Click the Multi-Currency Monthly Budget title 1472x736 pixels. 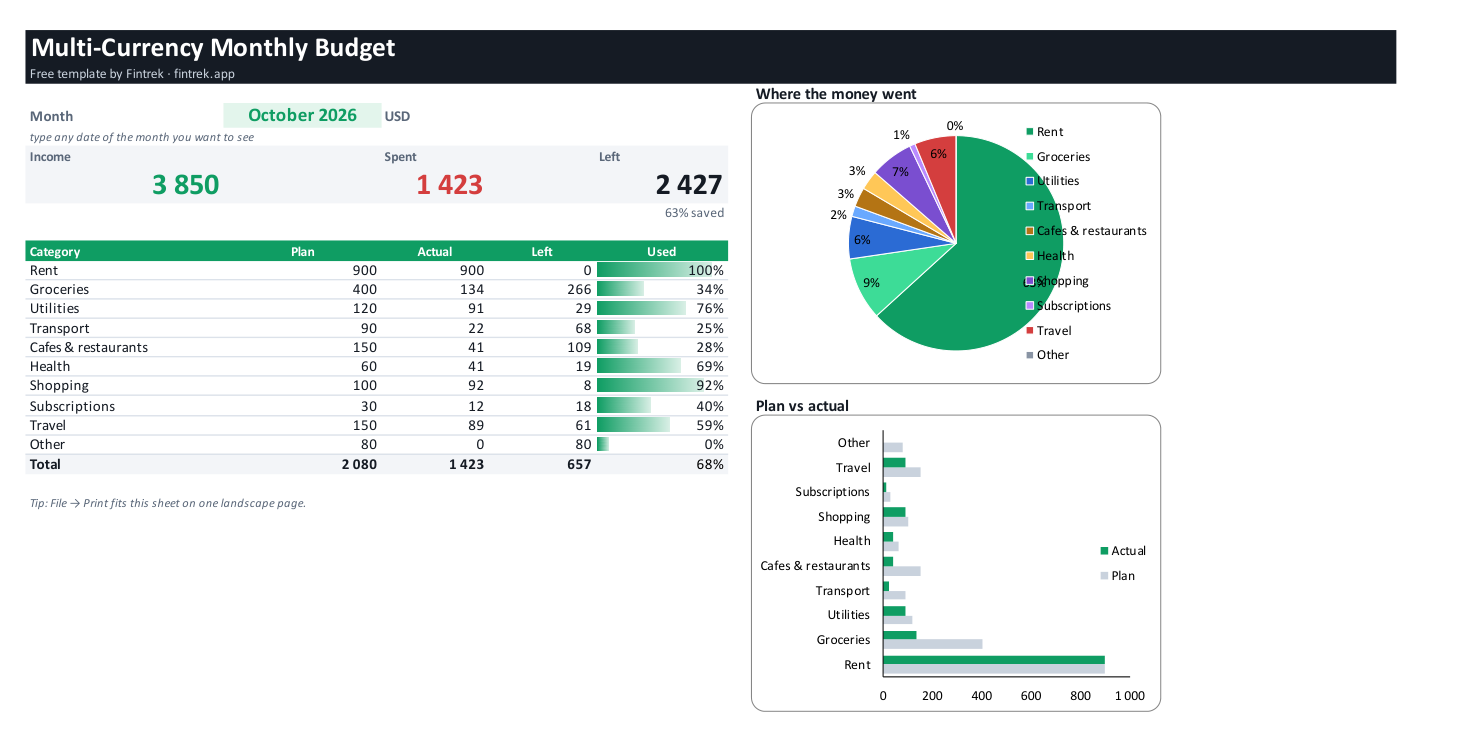pyautogui.click(x=213, y=47)
